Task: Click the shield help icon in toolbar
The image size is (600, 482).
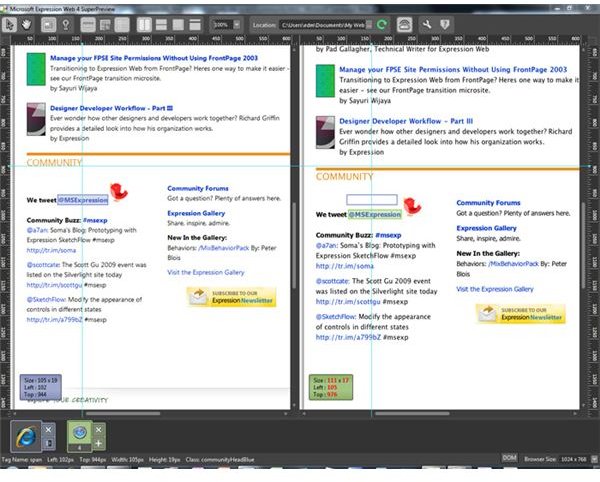Action: [x=444, y=25]
